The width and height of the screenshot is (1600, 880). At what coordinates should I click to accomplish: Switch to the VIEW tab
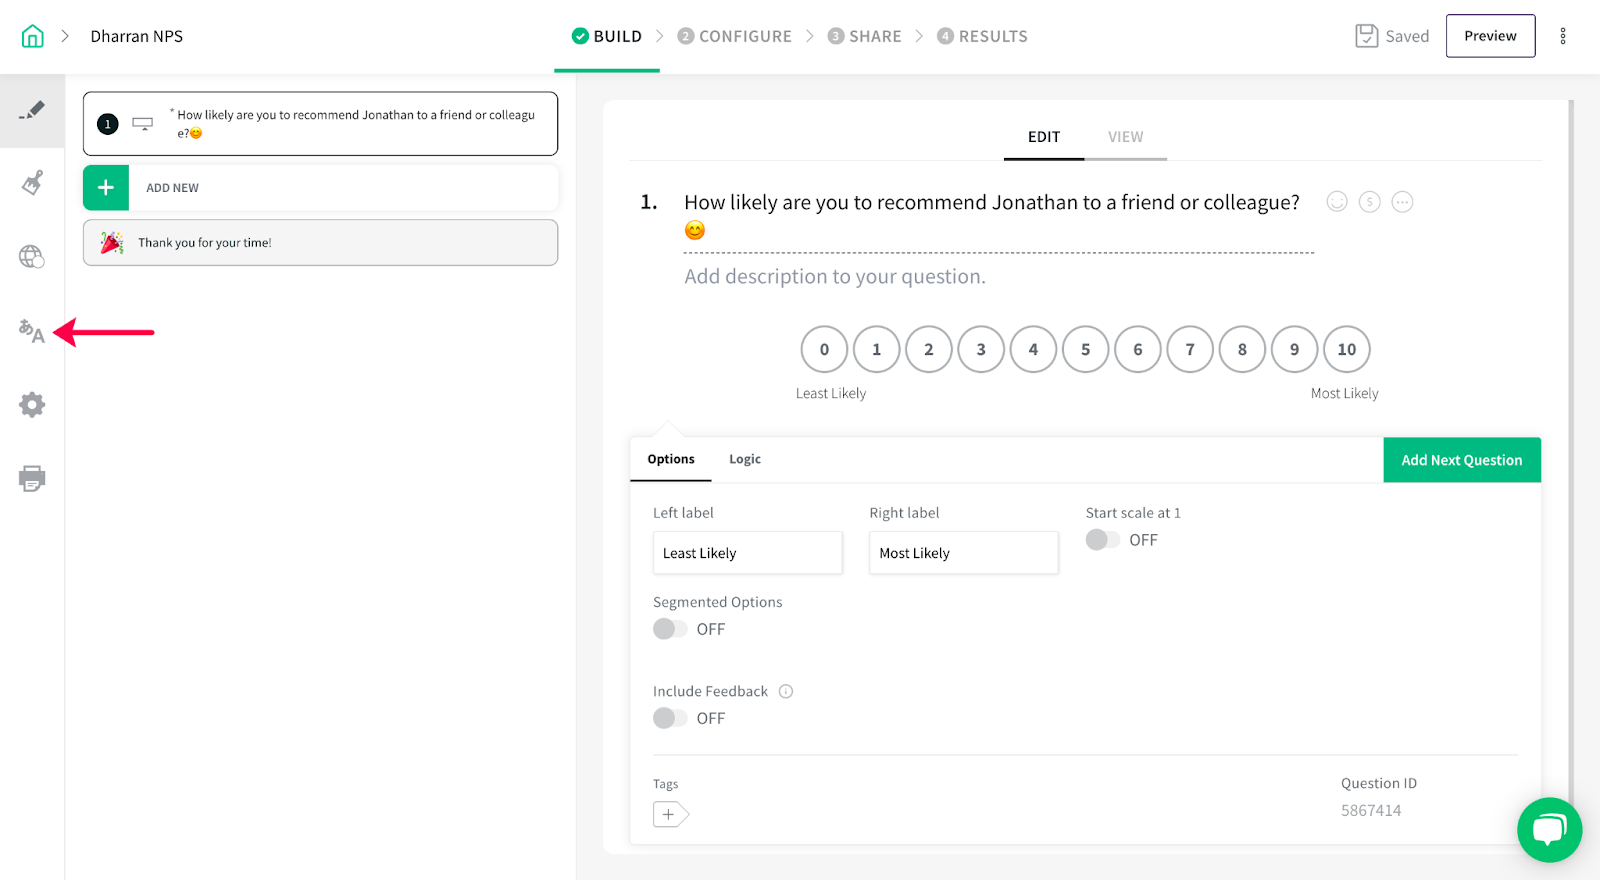coord(1125,137)
